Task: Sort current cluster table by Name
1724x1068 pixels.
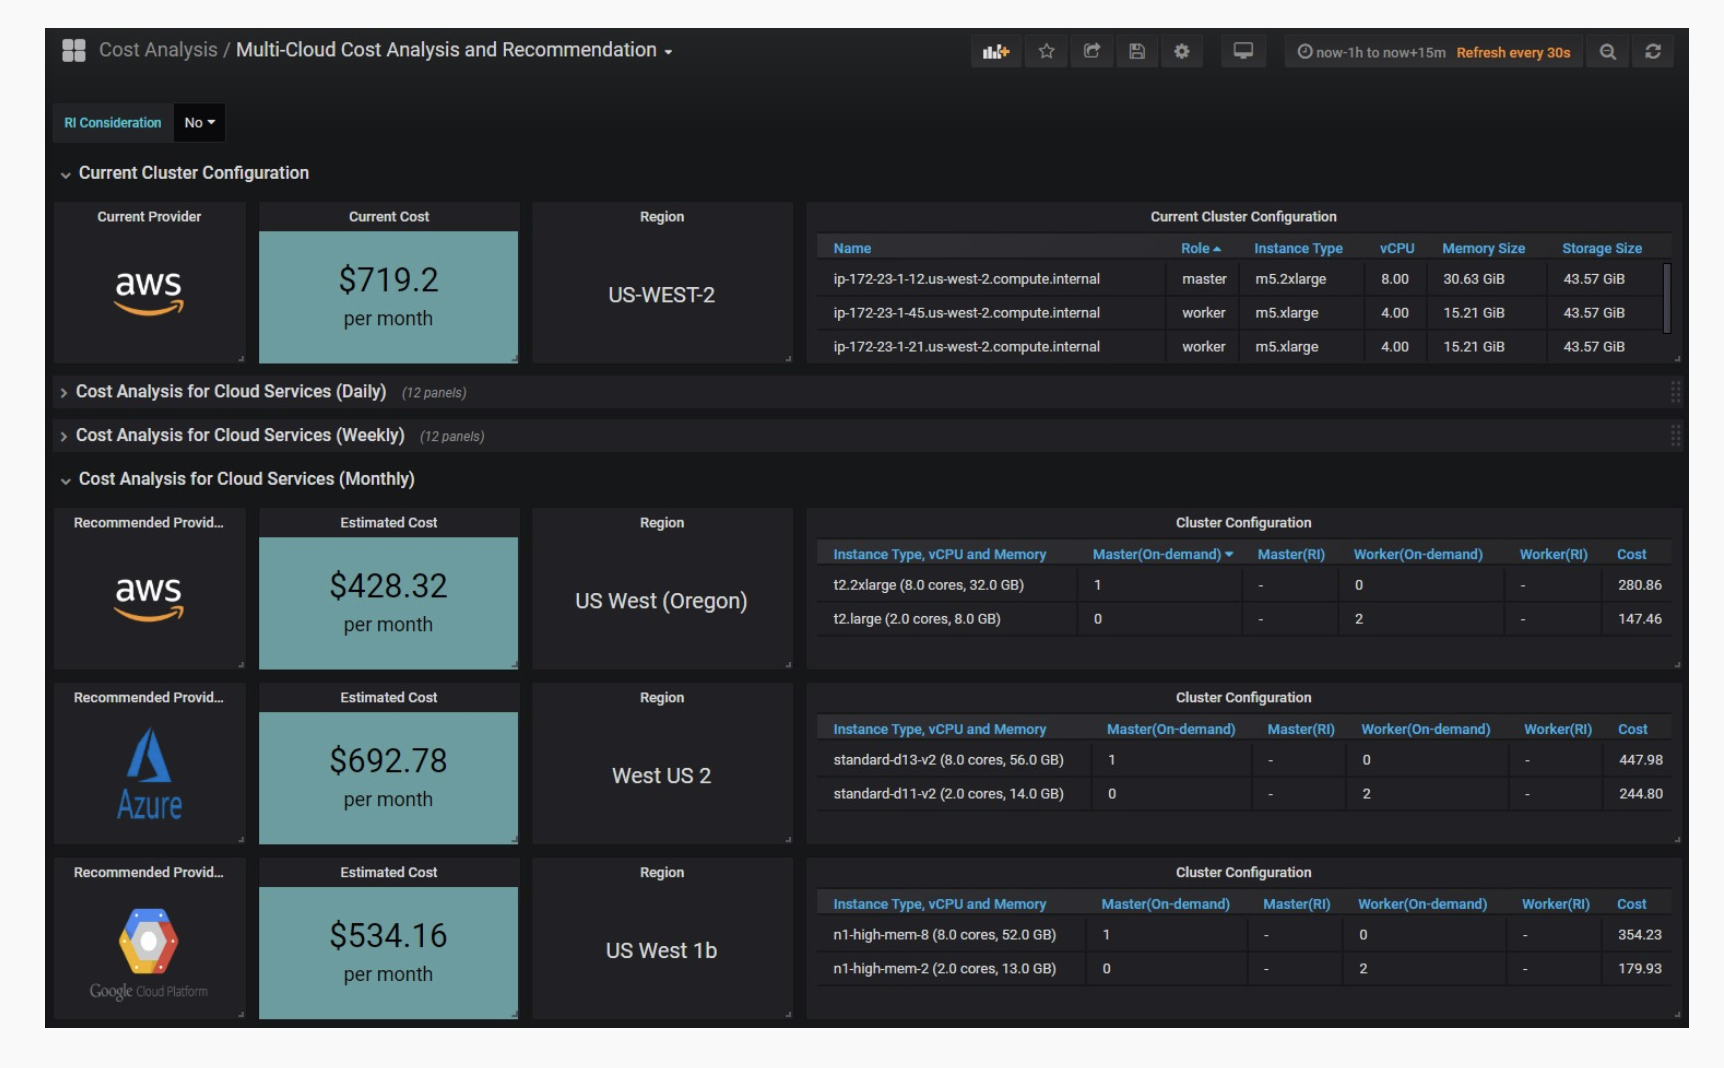Action: point(852,248)
